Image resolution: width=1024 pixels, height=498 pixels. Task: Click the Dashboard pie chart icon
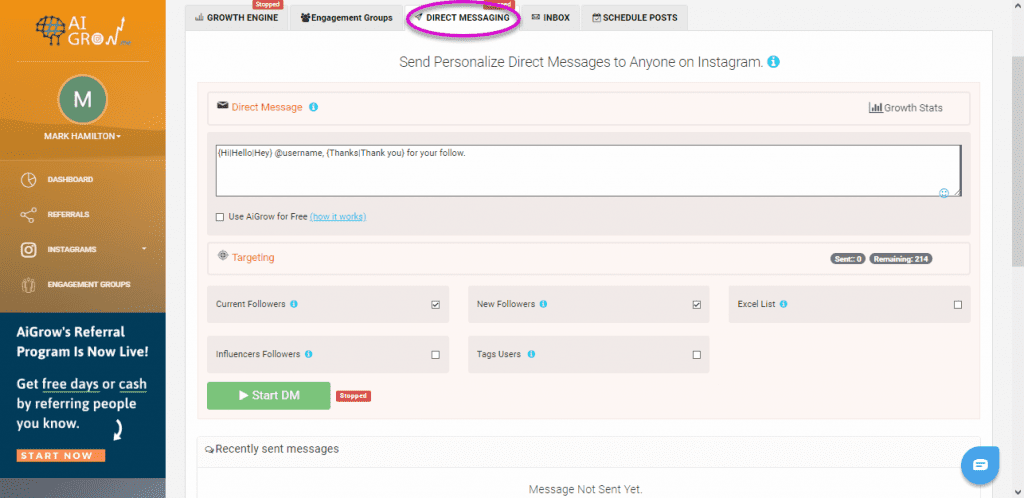pos(28,180)
